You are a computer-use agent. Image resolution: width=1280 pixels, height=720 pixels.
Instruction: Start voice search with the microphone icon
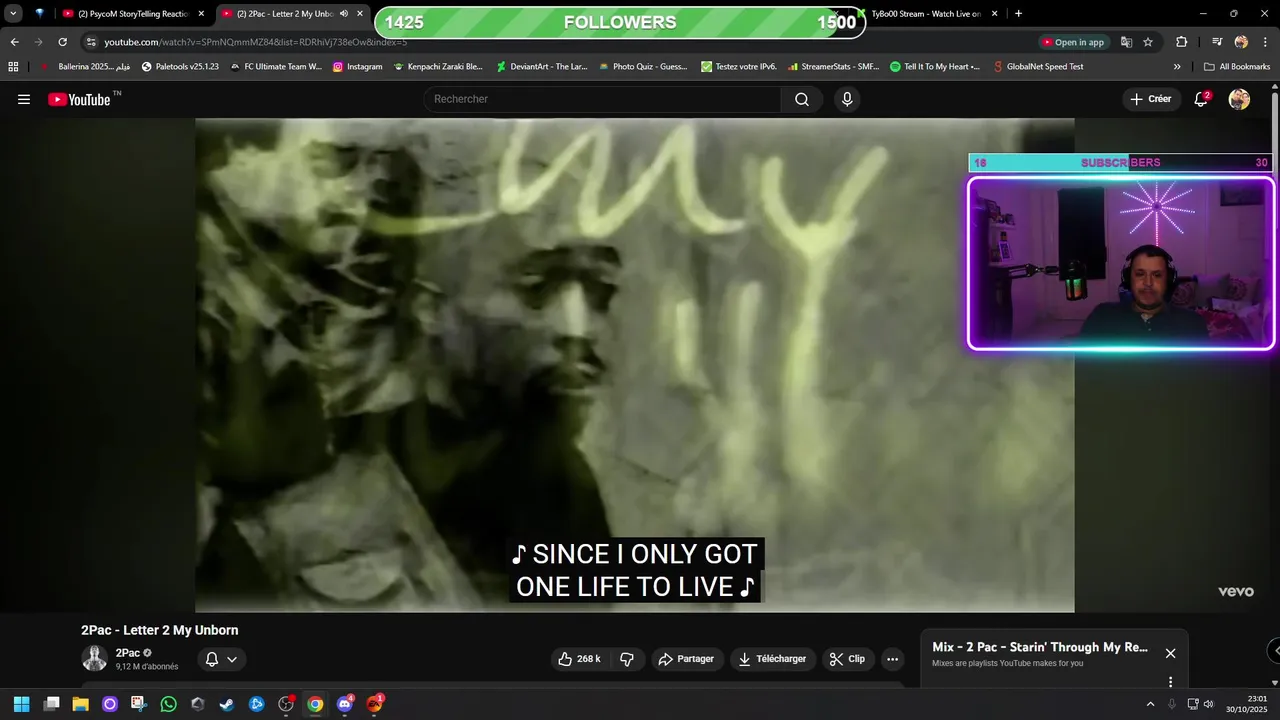(x=847, y=99)
